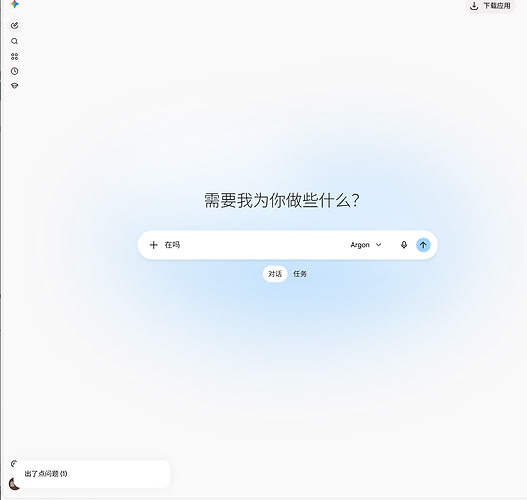Activate the microphone voice input

(404, 245)
